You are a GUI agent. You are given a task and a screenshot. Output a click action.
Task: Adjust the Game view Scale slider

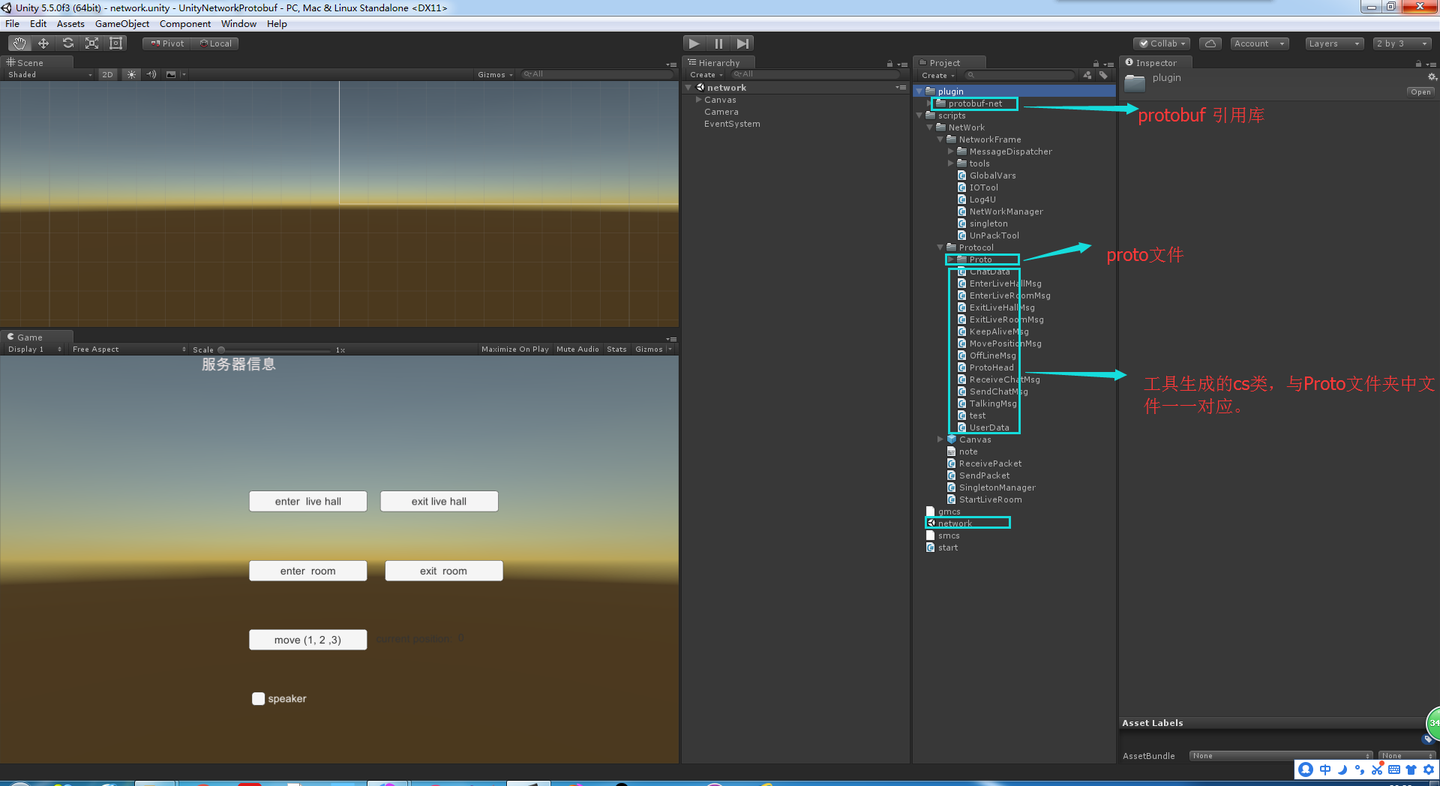click(222, 349)
